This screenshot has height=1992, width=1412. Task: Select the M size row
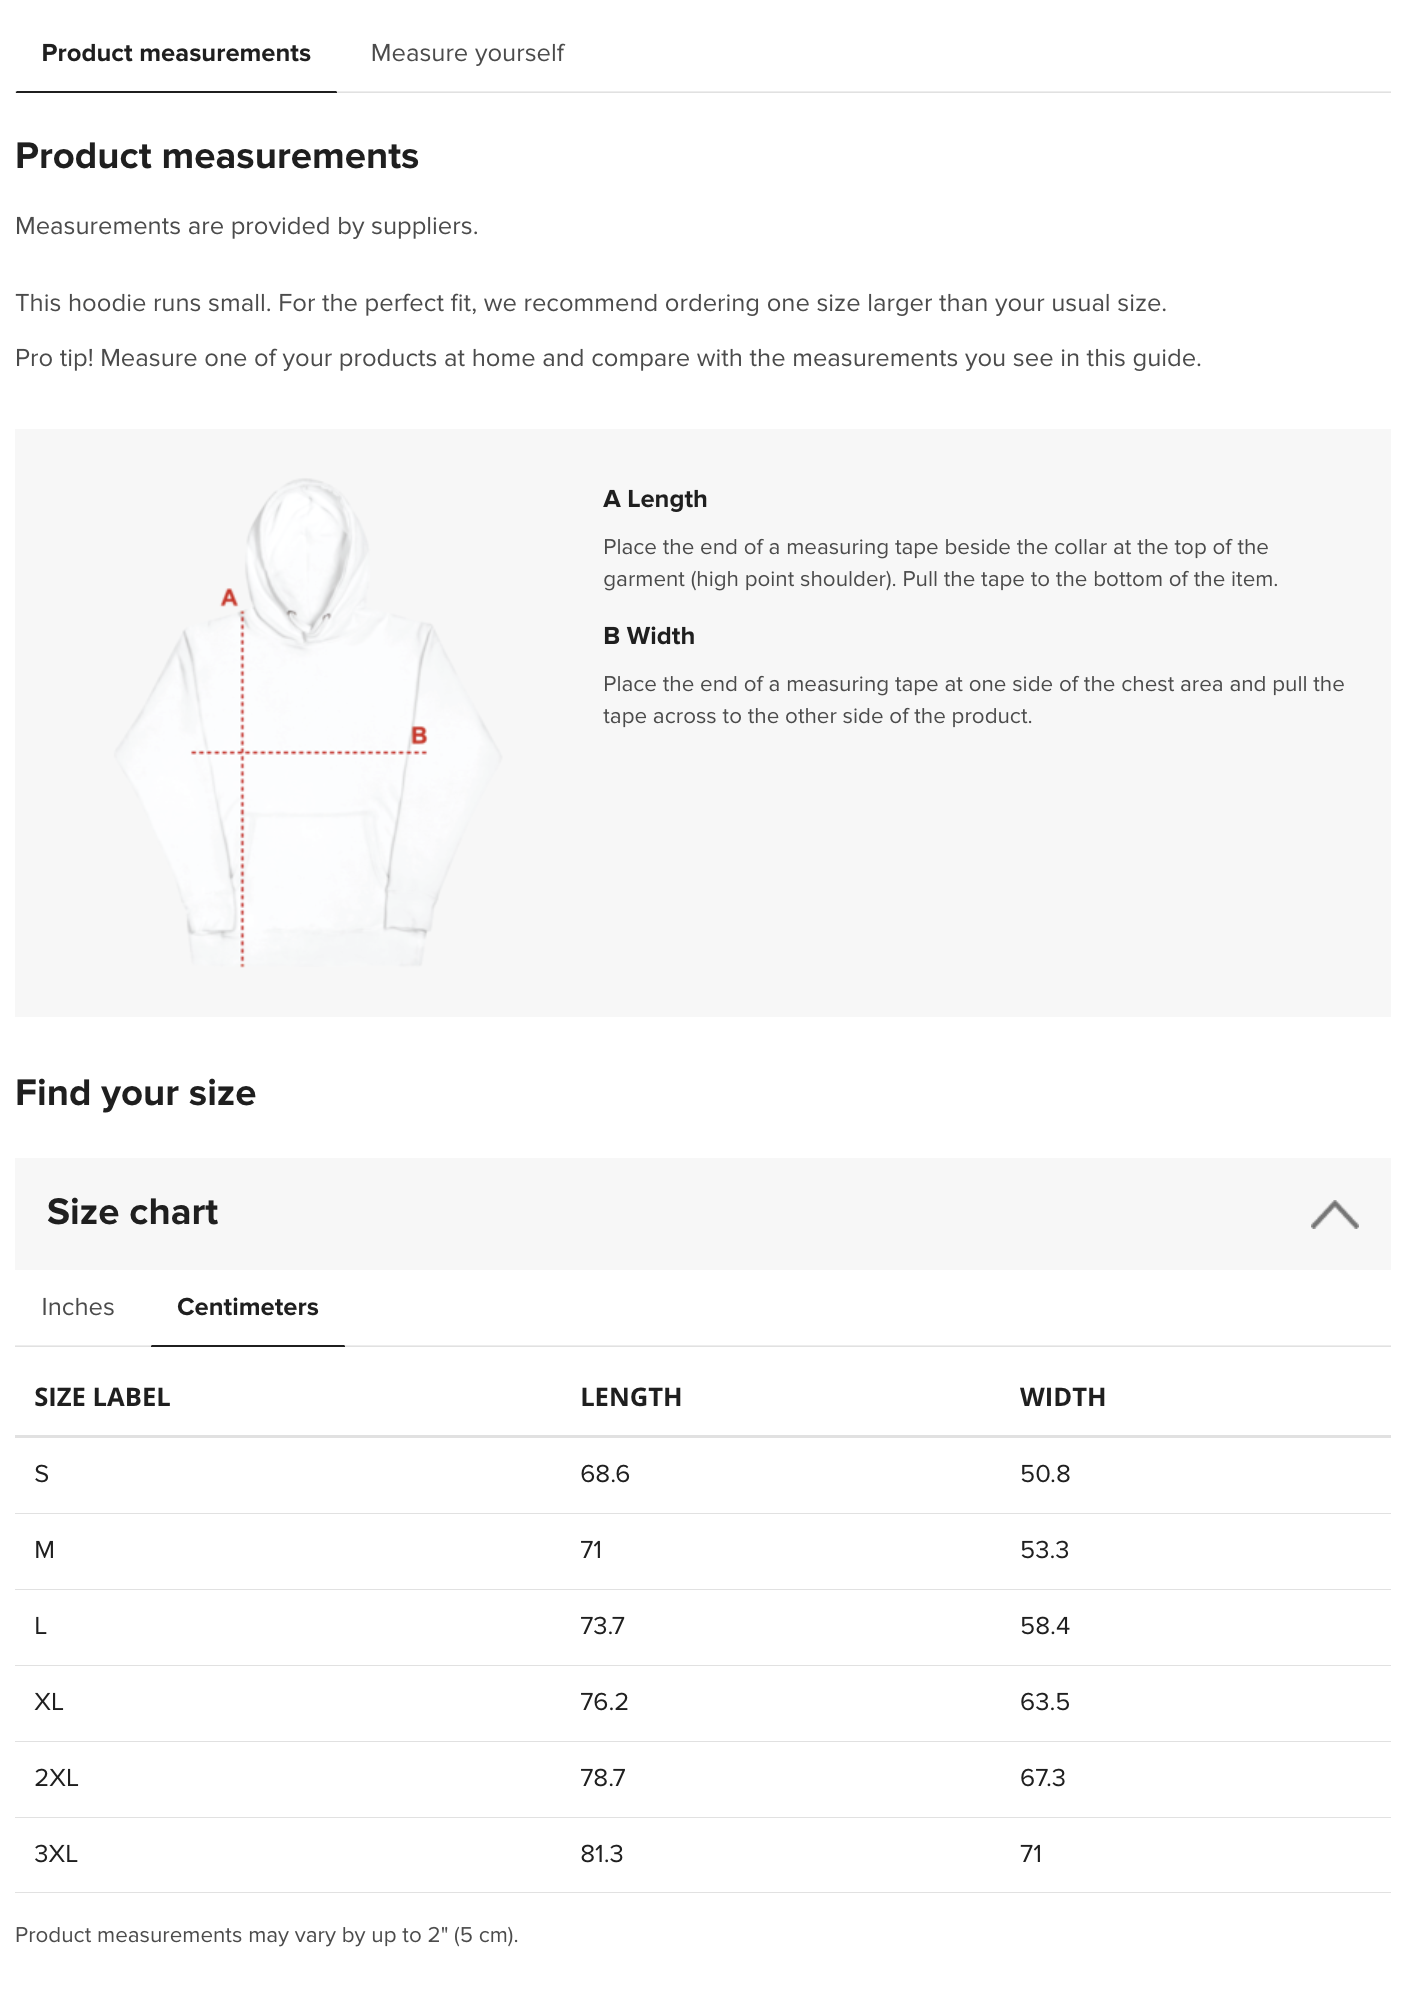click(703, 1551)
